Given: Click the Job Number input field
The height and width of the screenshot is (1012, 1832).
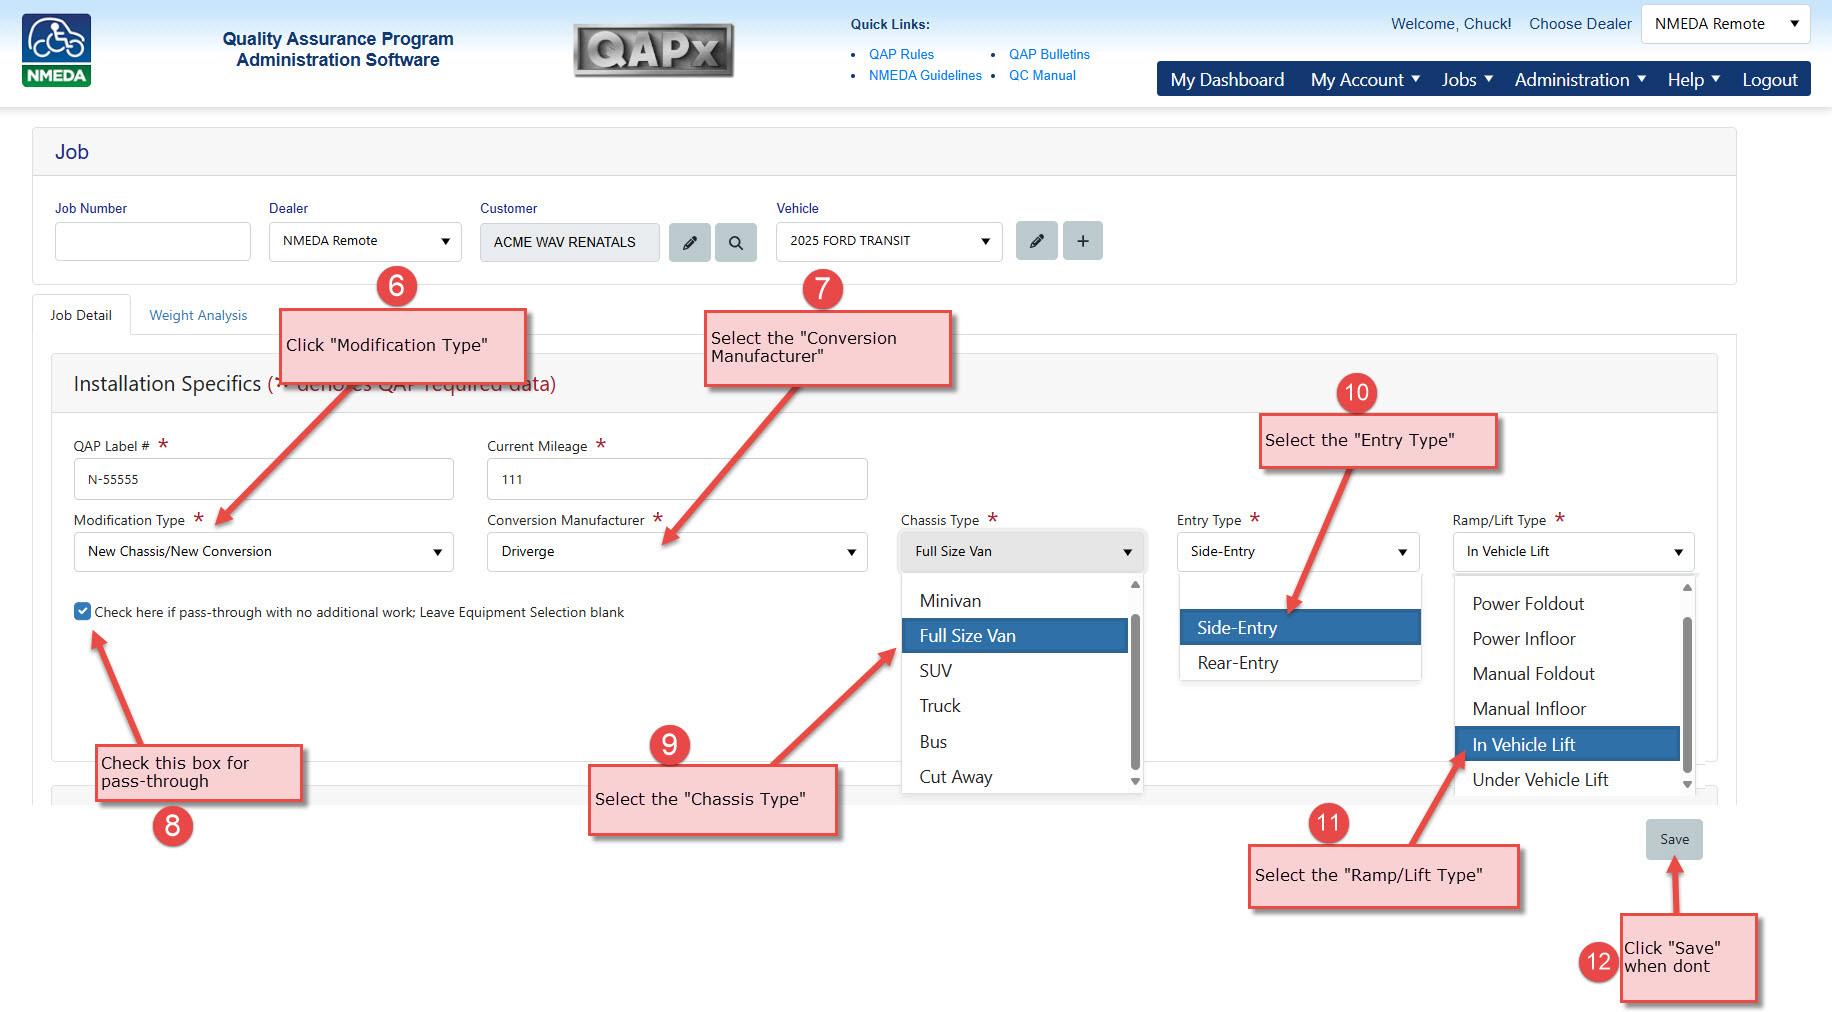Looking at the screenshot, I should coord(153,242).
